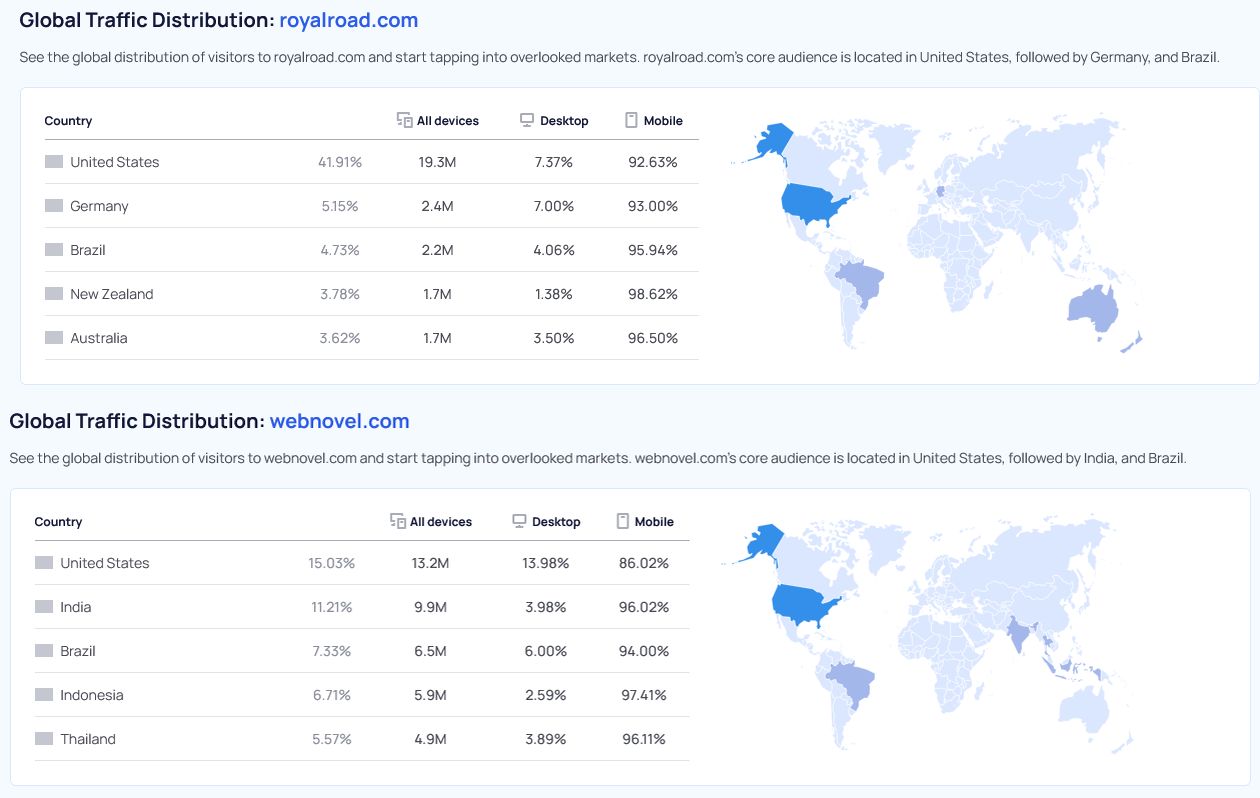The height and width of the screenshot is (798, 1260).
Task: Select the Country column header in webnovel table
Action: click(58, 522)
